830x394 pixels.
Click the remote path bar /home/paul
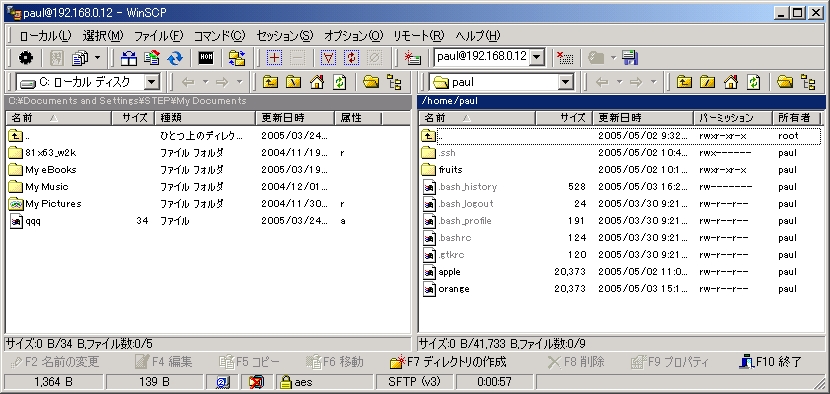[622, 101]
